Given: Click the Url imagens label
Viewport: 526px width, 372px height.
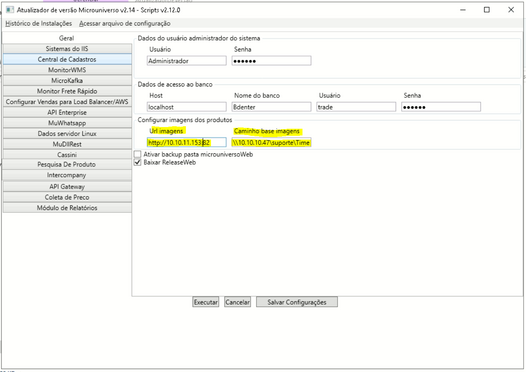Looking at the screenshot, I should tap(167, 131).
